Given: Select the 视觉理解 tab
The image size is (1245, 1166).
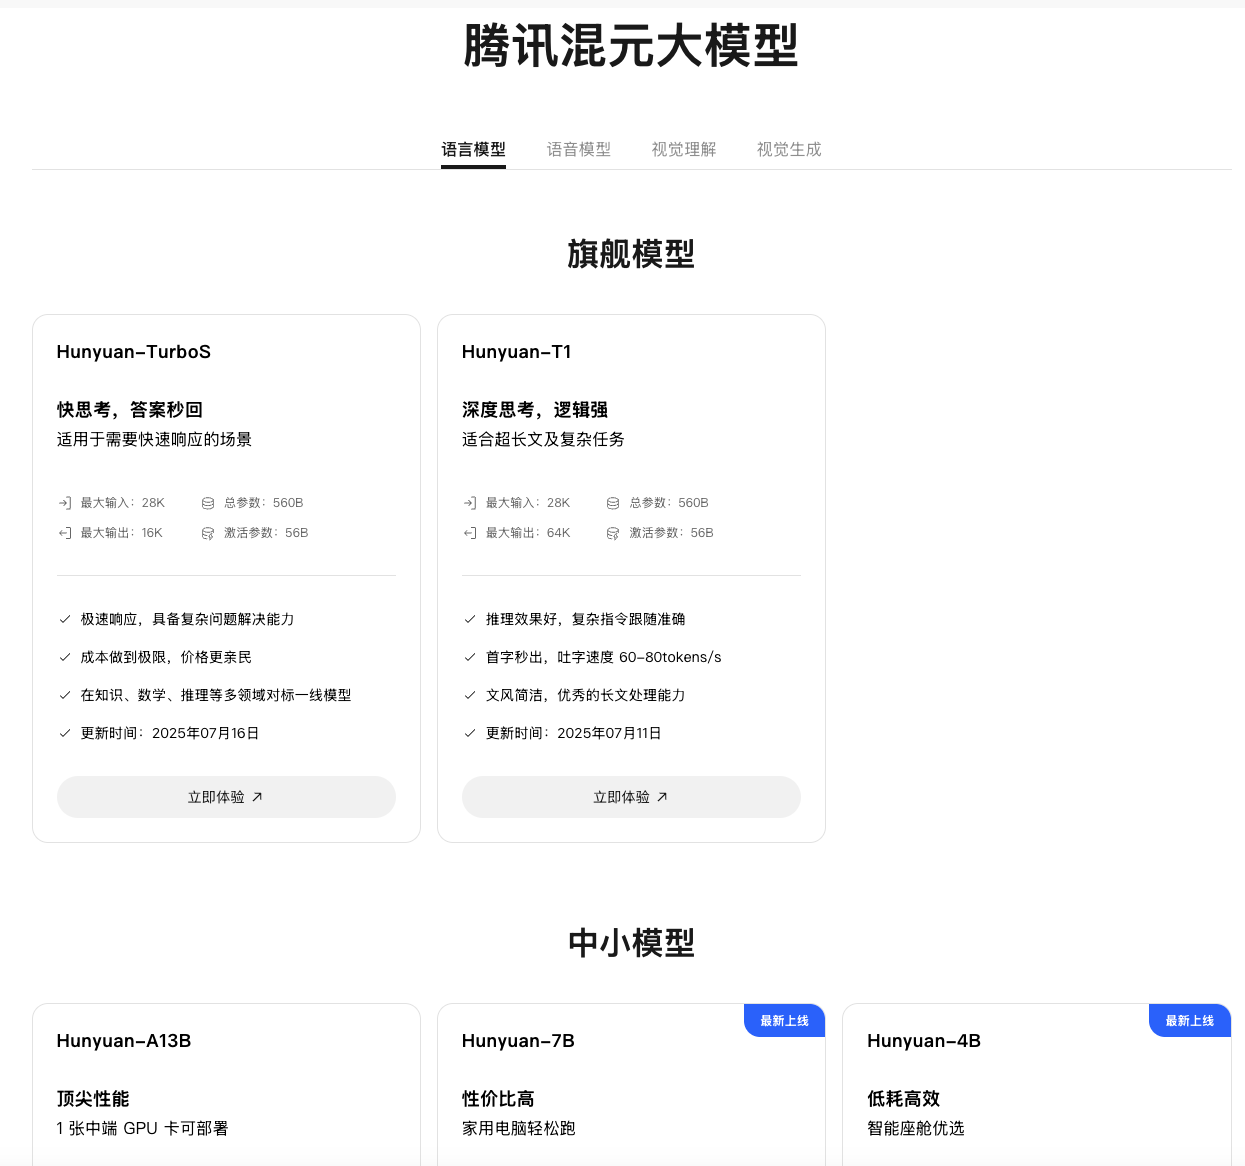Looking at the screenshot, I should [684, 149].
